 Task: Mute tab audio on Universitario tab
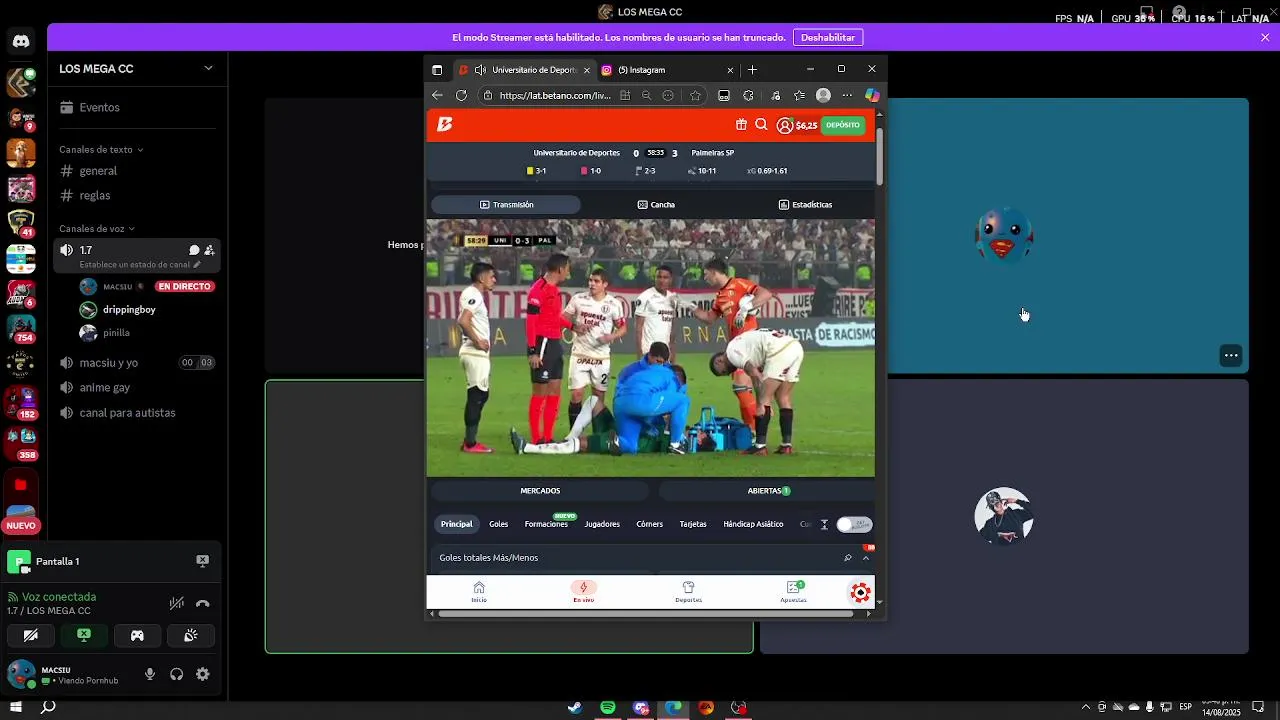pos(480,70)
